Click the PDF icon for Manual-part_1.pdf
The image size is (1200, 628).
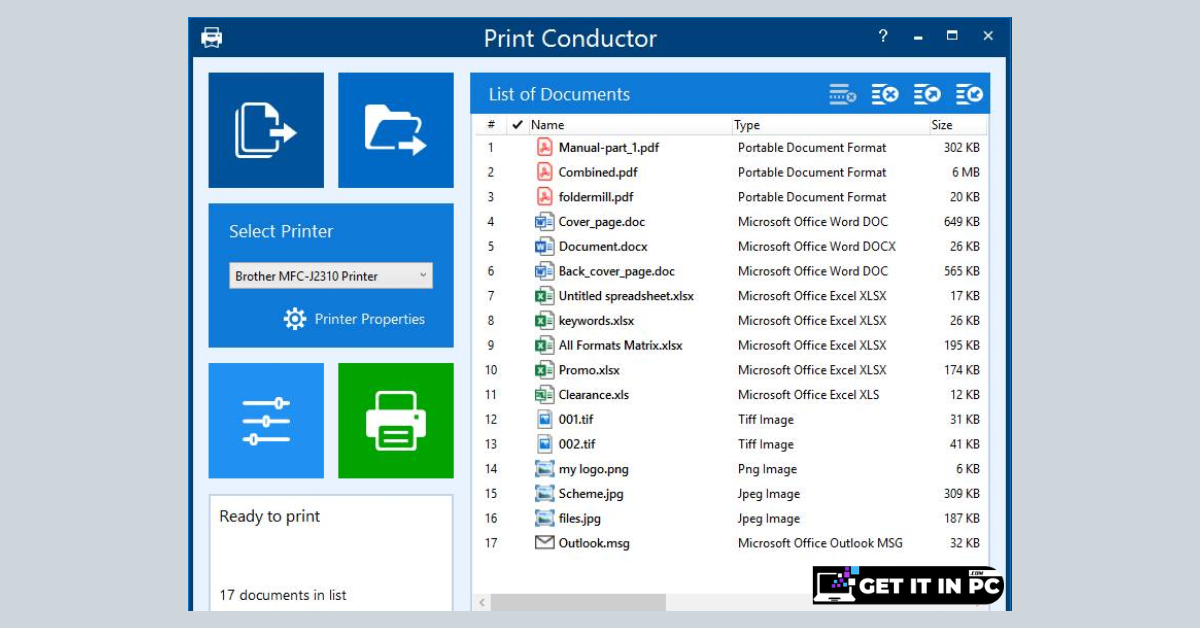(x=545, y=147)
